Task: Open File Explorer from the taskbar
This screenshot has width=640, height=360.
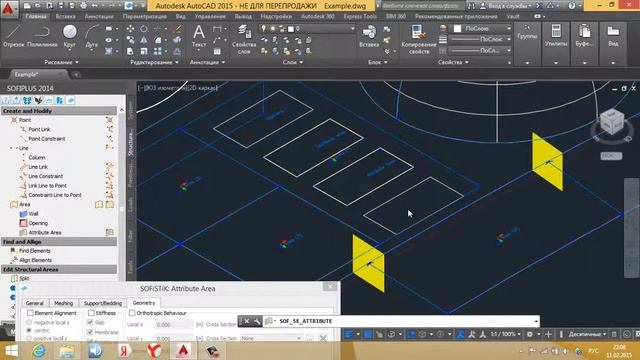Action: tap(67, 351)
